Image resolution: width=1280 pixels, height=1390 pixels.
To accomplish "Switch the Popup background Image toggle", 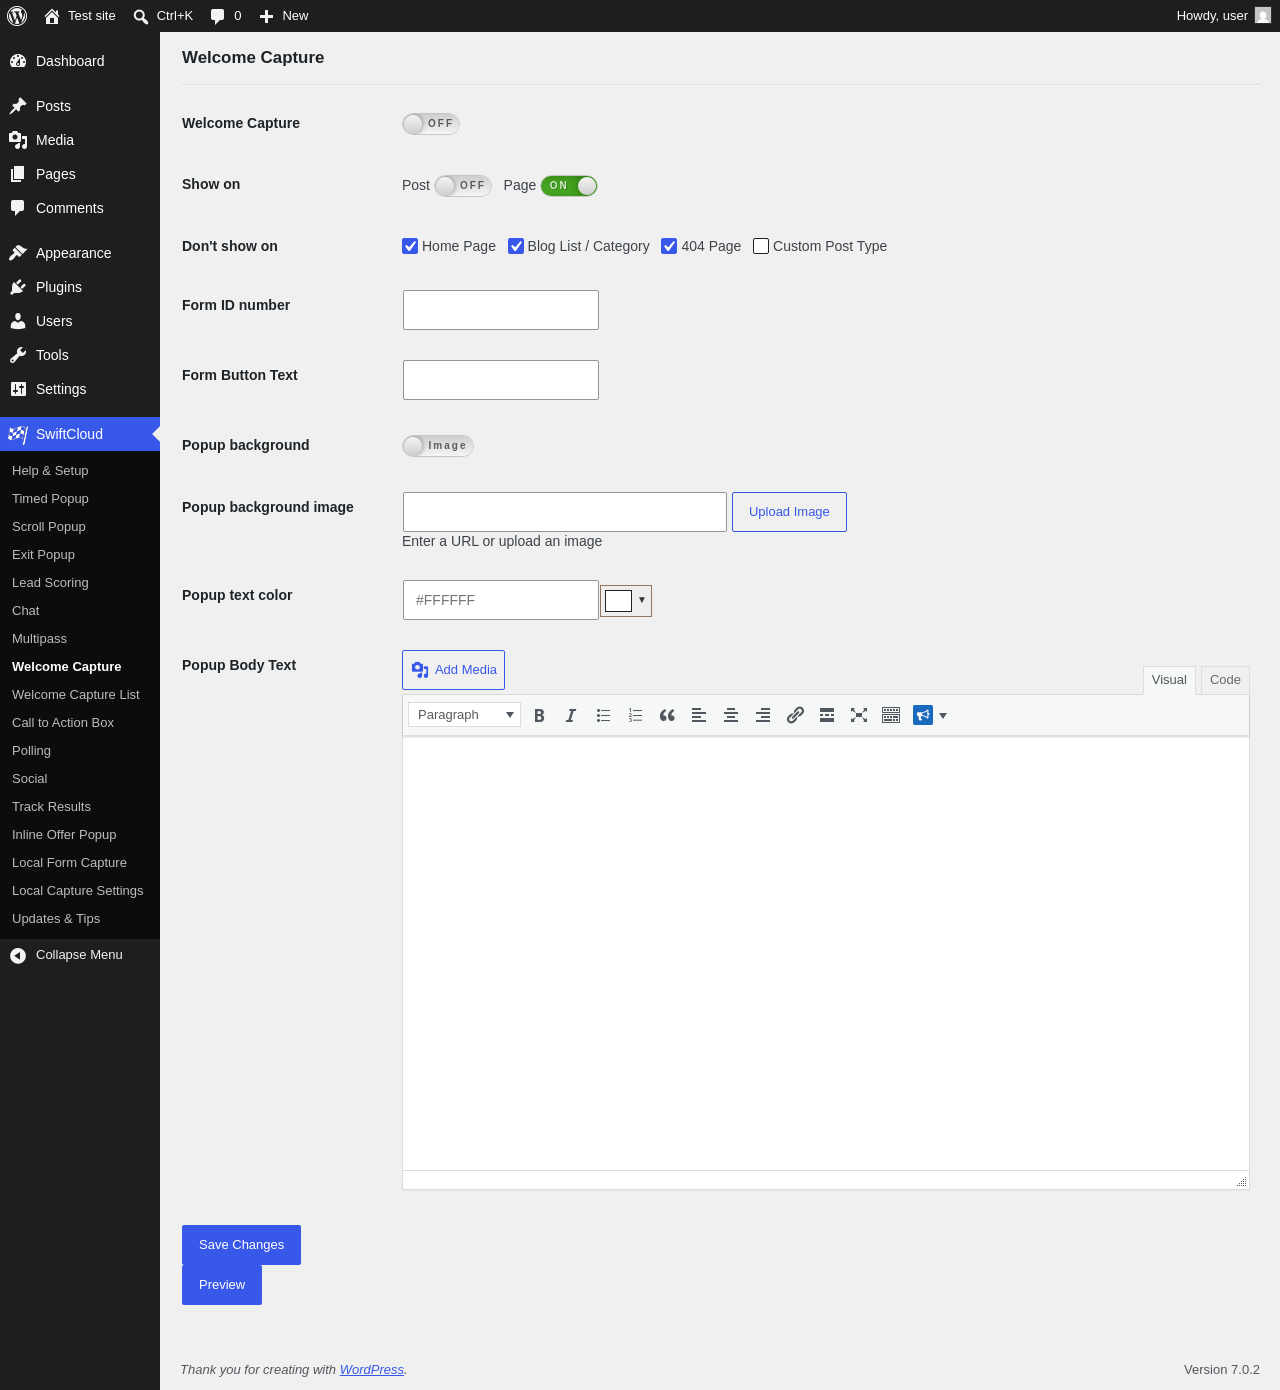I will (x=438, y=446).
